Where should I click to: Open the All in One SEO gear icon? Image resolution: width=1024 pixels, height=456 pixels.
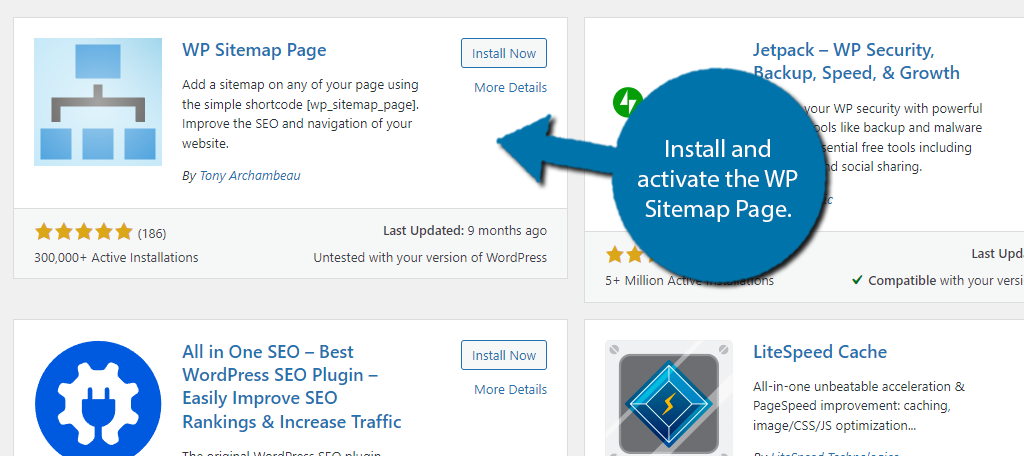[x=98, y=398]
